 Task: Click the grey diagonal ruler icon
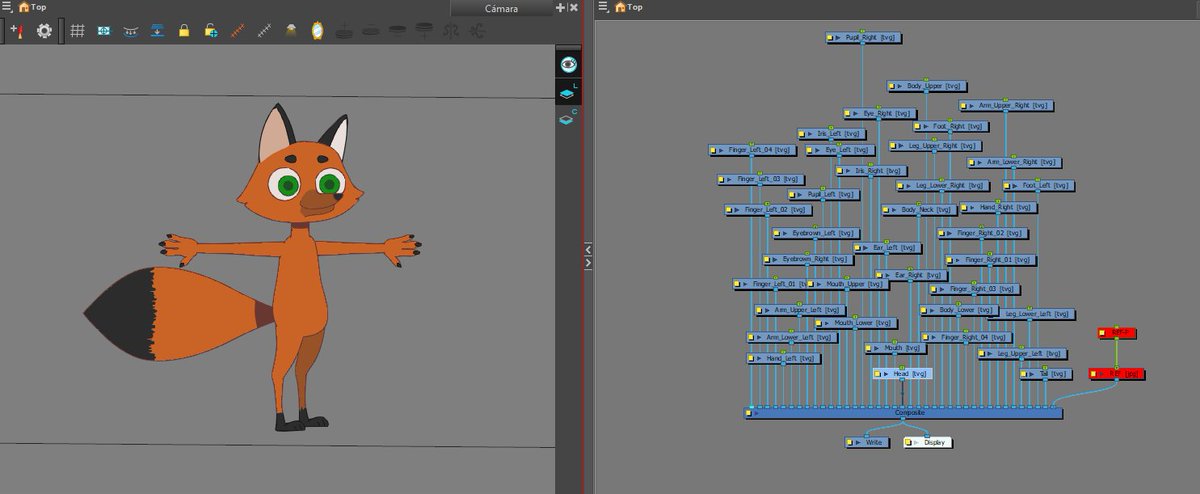(x=264, y=30)
